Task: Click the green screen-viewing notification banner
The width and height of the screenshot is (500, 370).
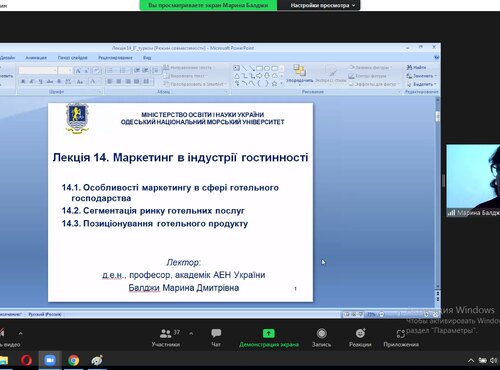Action: coord(208,5)
